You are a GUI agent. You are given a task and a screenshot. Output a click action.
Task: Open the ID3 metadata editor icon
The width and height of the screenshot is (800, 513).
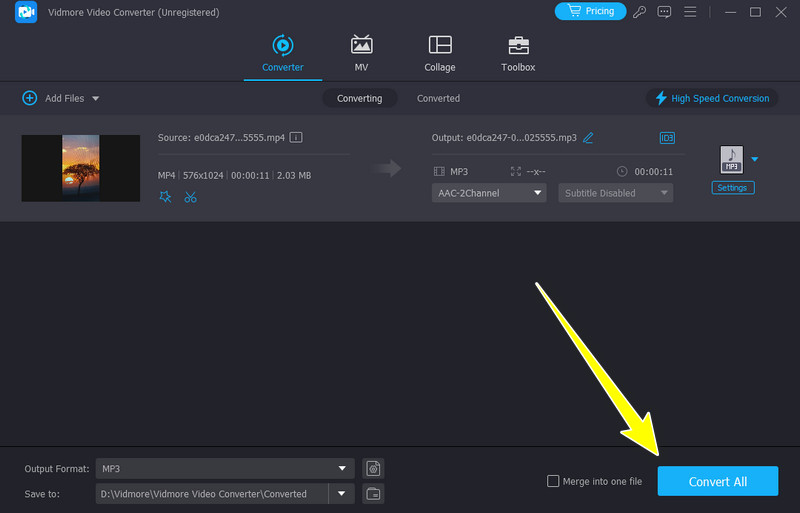pos(667,138)
